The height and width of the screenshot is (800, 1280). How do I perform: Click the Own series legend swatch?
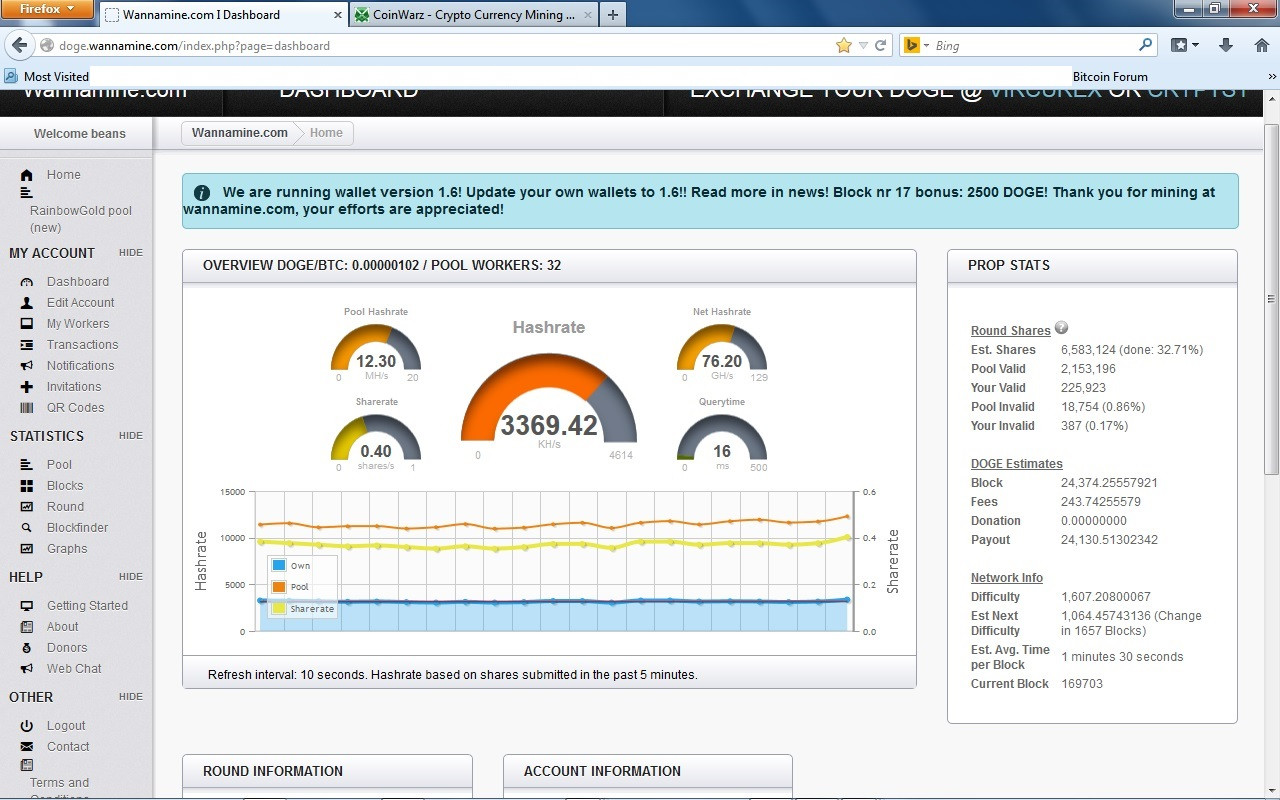[x=279, y=566]
